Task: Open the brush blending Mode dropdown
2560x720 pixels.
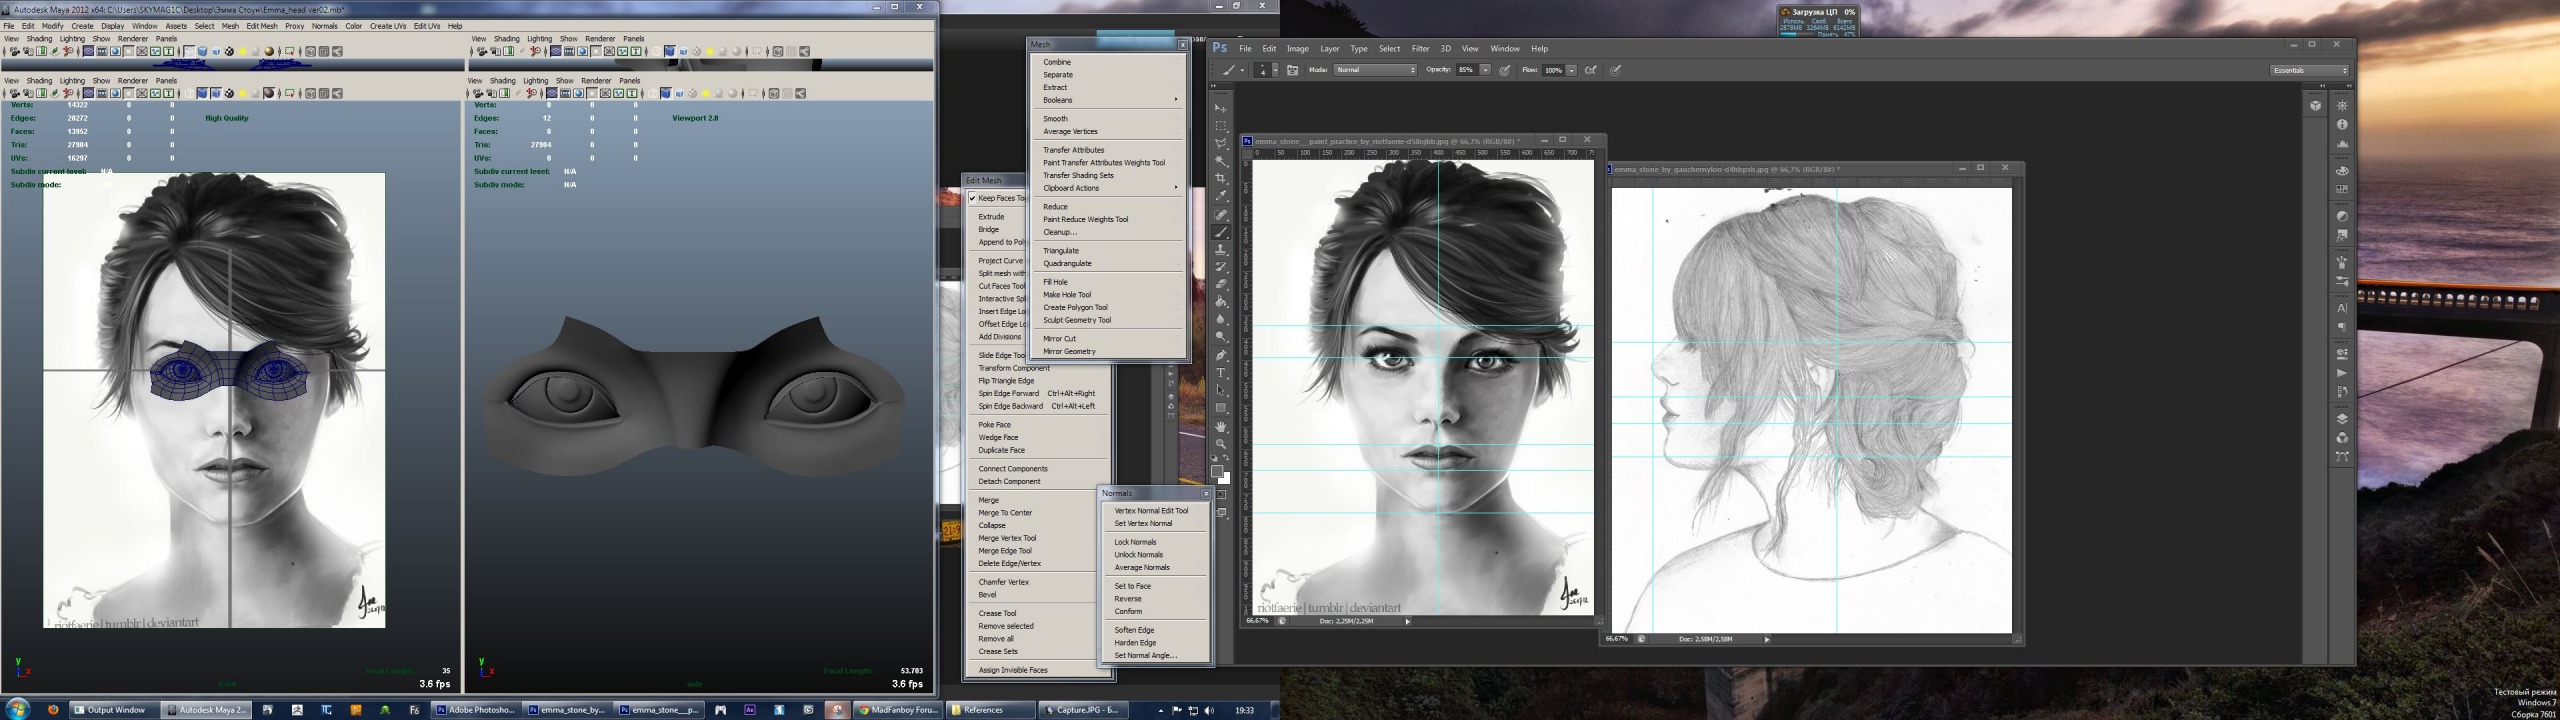Action: pos(1376,70)
